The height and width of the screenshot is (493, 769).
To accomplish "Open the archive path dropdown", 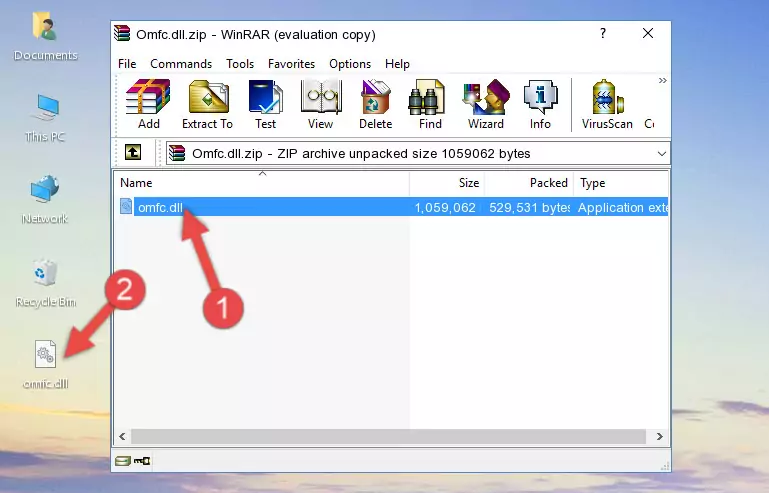I will [x=662, y=154].
